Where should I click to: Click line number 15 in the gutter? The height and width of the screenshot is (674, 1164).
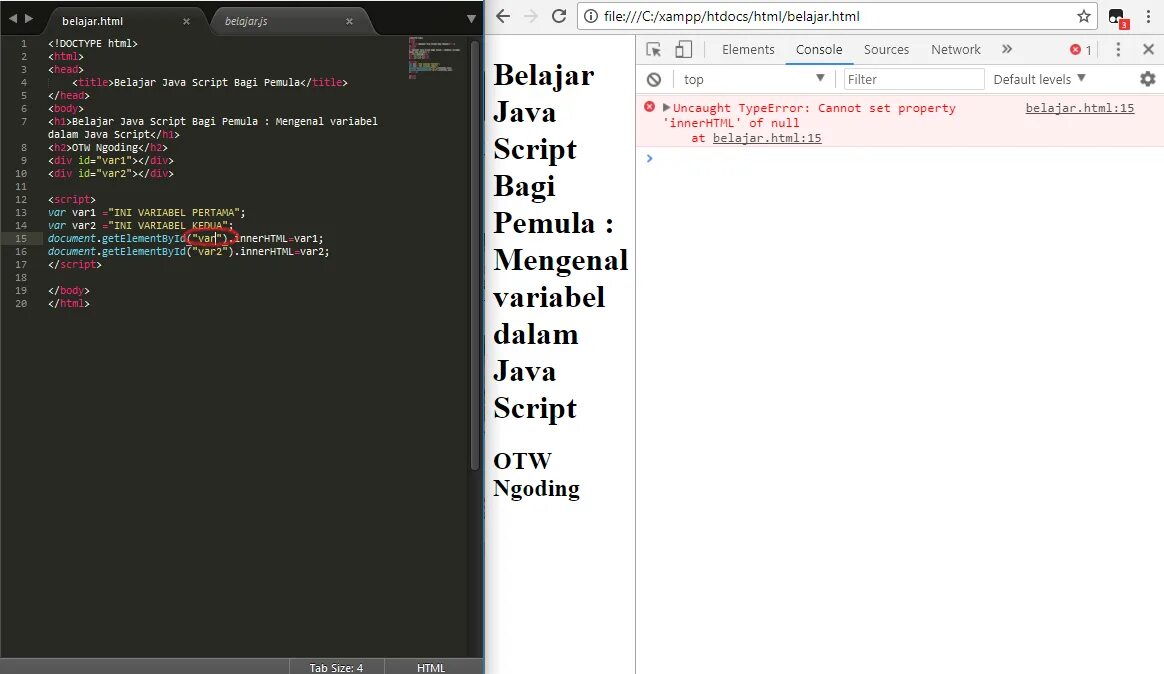(21, 239)
